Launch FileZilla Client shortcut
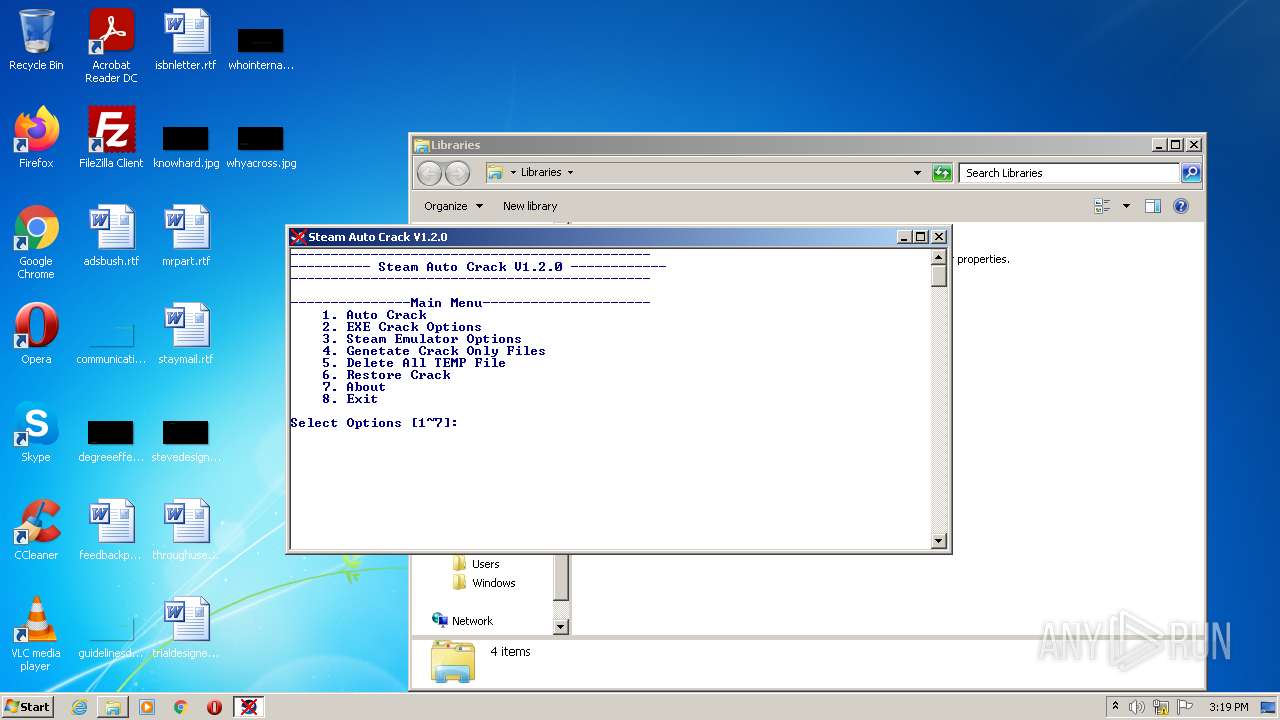 pos(111,138)
